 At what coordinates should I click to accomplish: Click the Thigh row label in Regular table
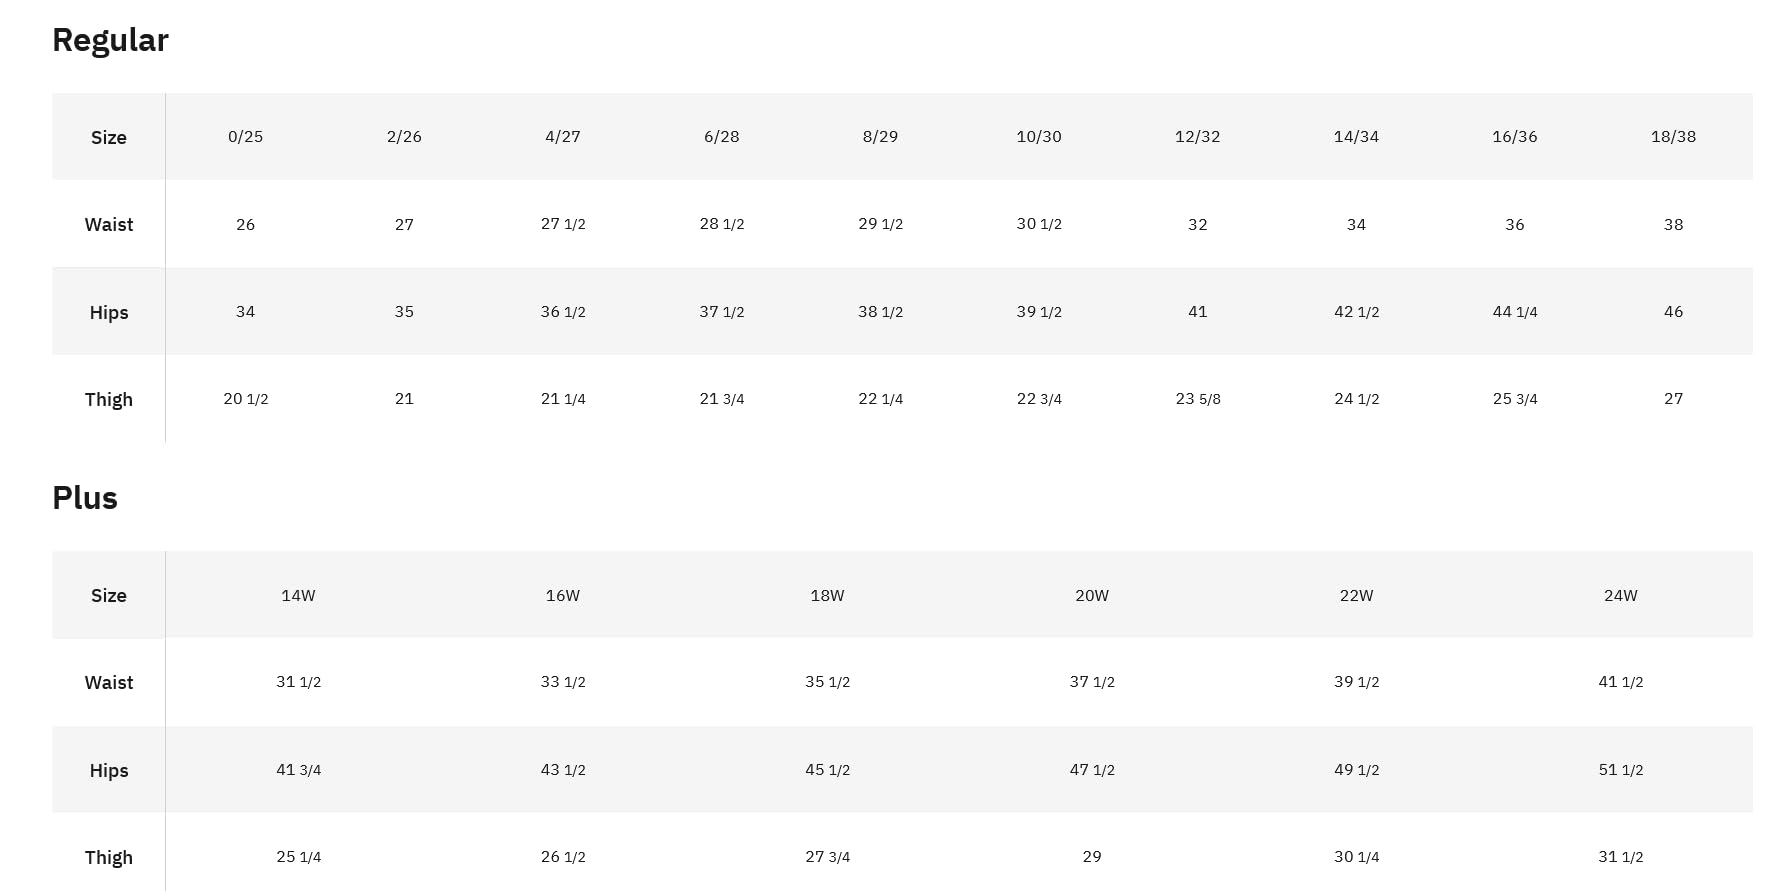(109, 400)
